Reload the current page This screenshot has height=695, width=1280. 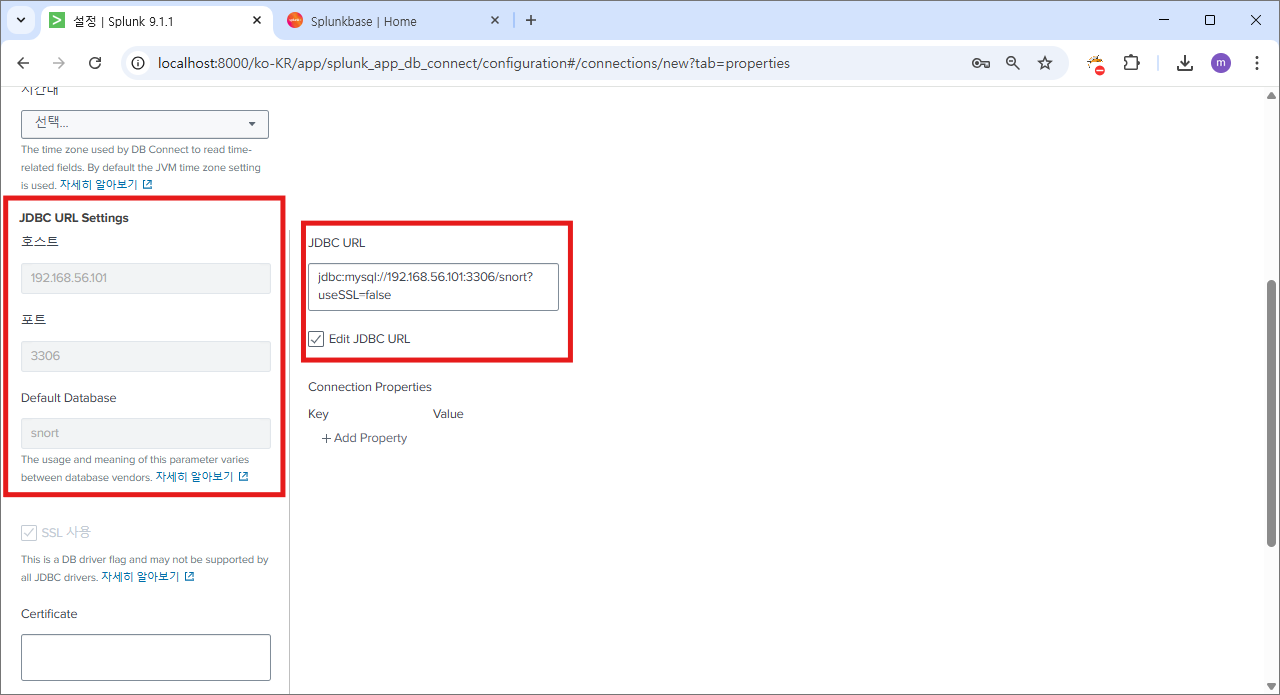point(95,63)
